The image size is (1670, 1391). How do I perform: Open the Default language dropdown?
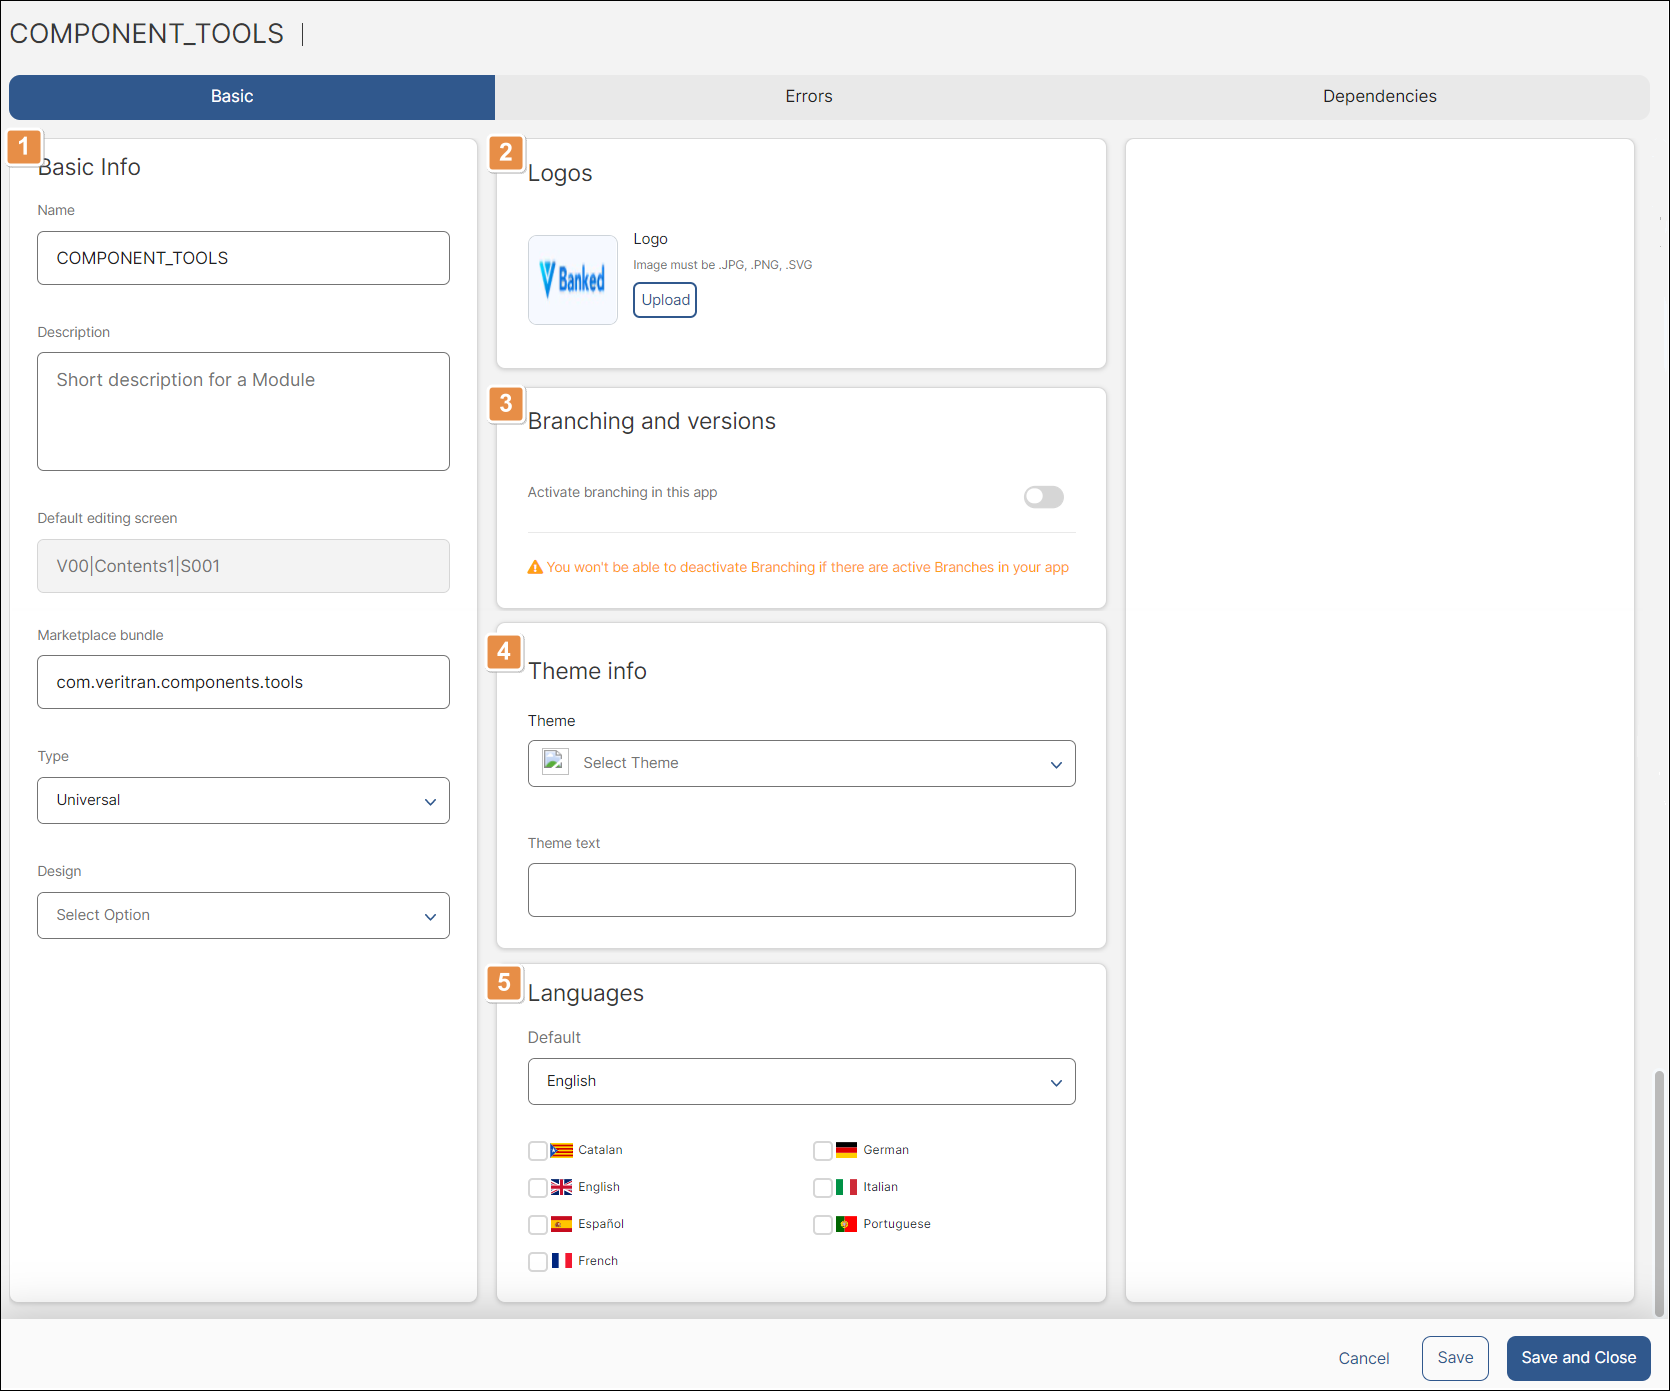(801, 1082)
